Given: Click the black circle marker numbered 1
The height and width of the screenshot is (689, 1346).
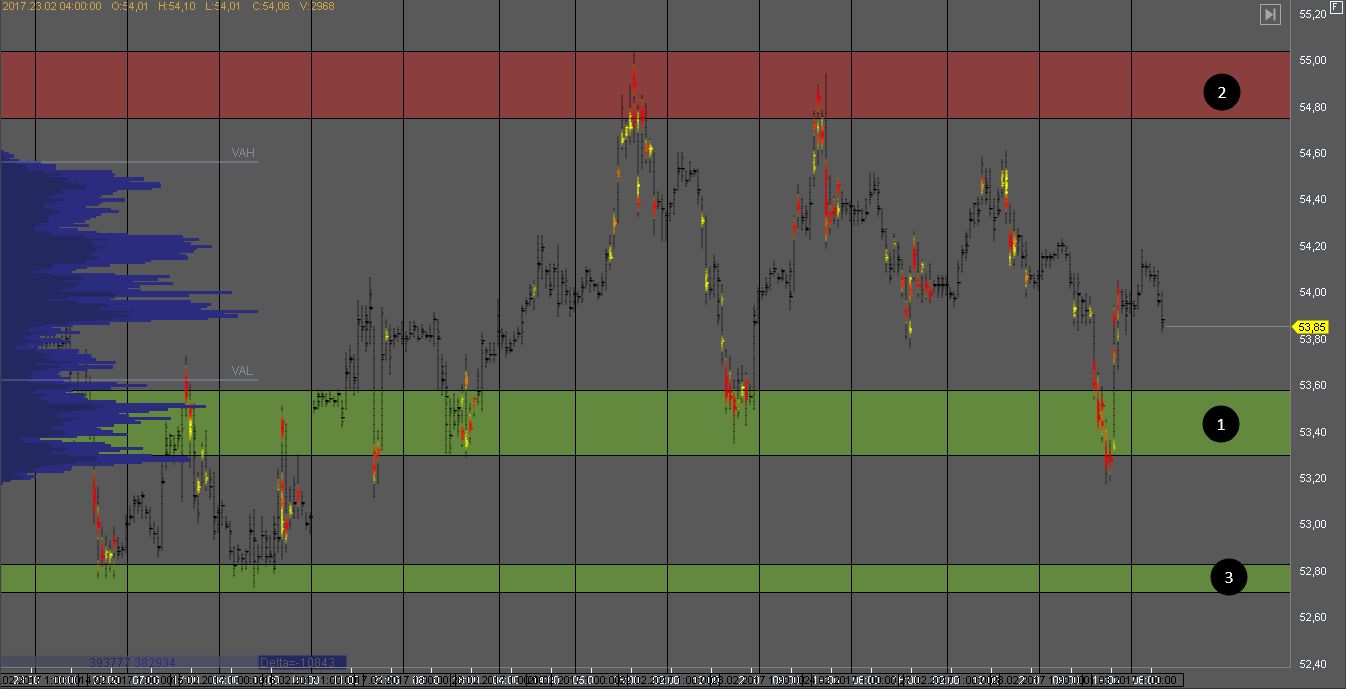Looking at the screenshot, I should click(1220, 424).
